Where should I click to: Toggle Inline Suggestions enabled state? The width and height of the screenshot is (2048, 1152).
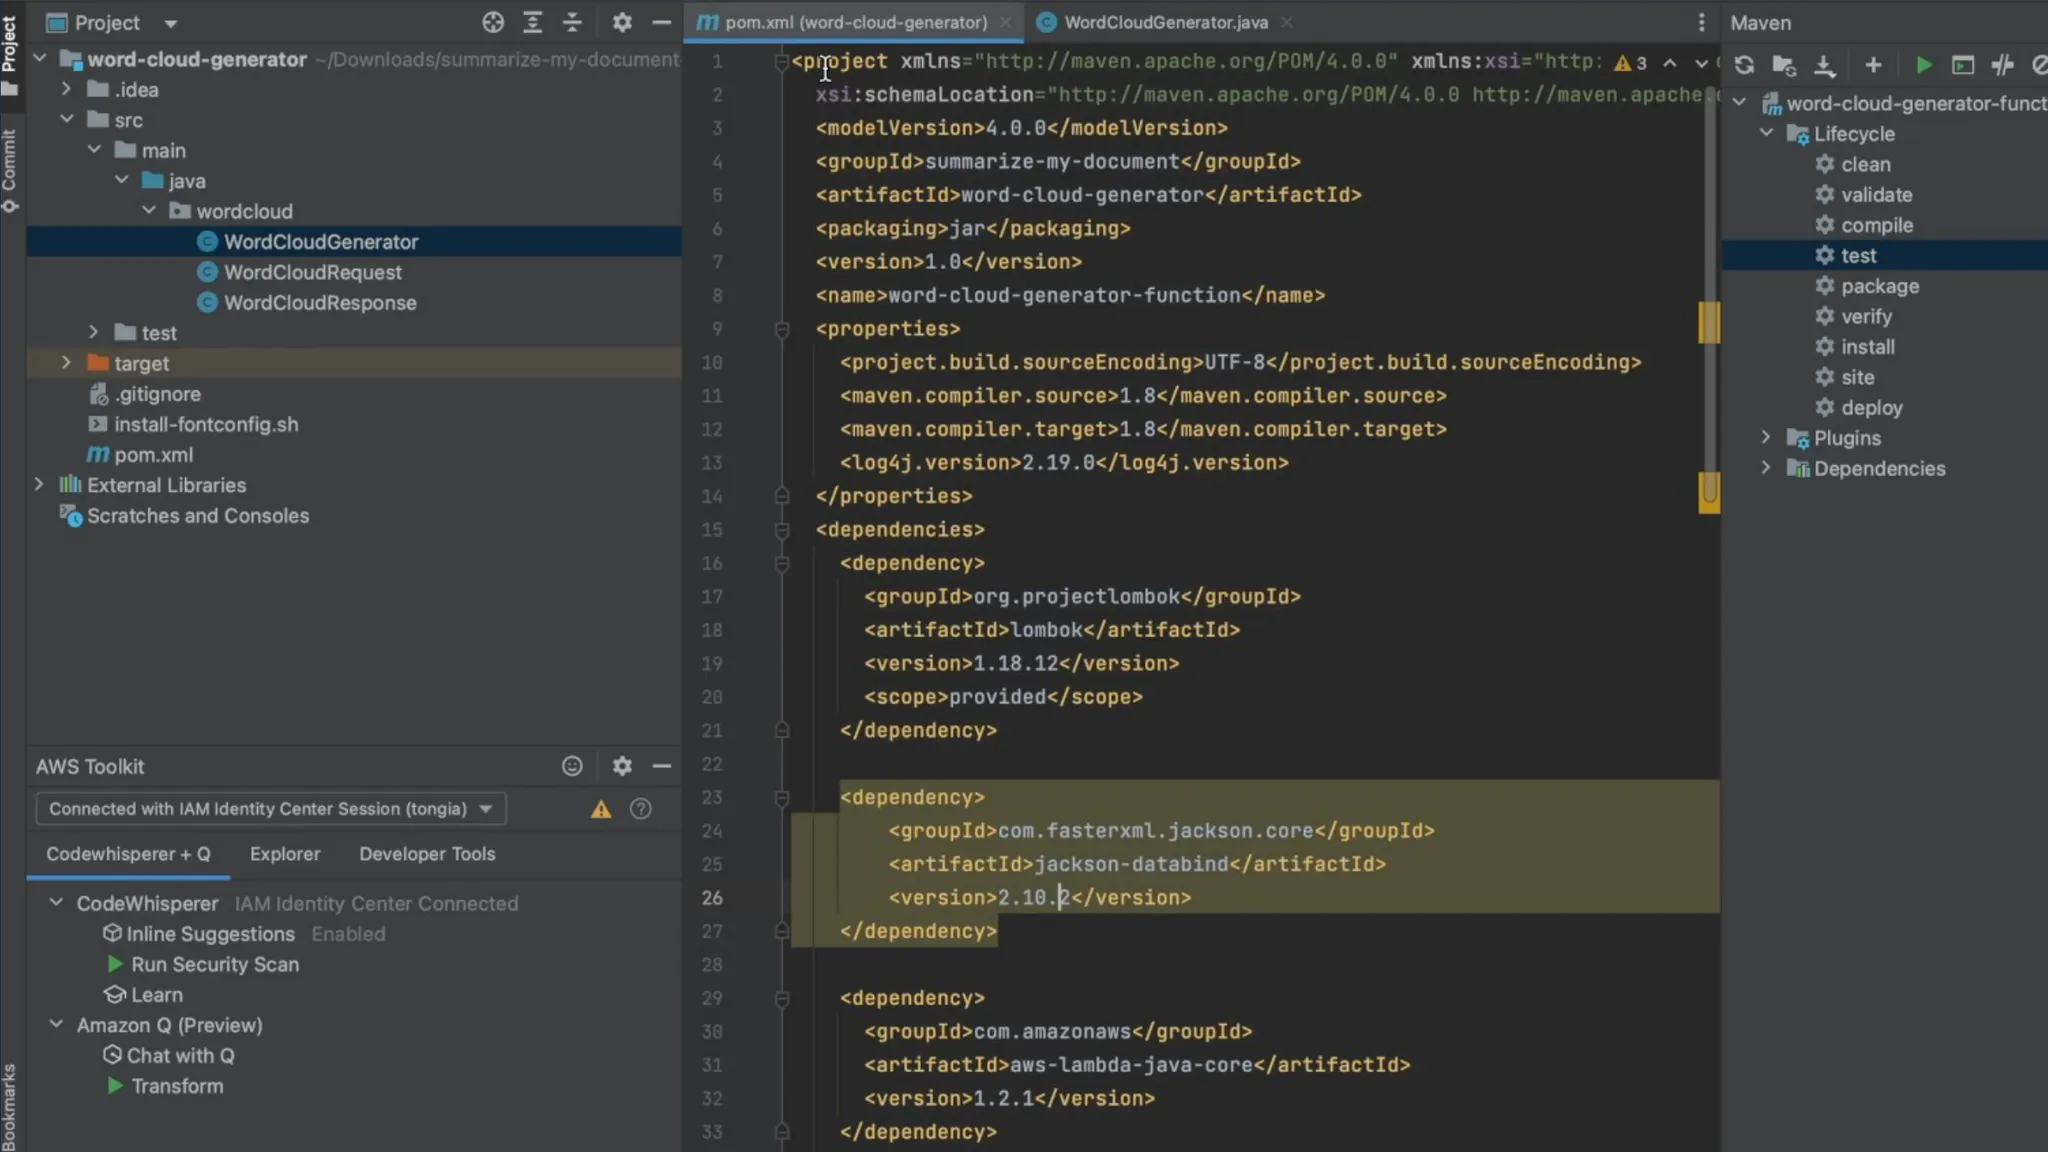(210, 934)
